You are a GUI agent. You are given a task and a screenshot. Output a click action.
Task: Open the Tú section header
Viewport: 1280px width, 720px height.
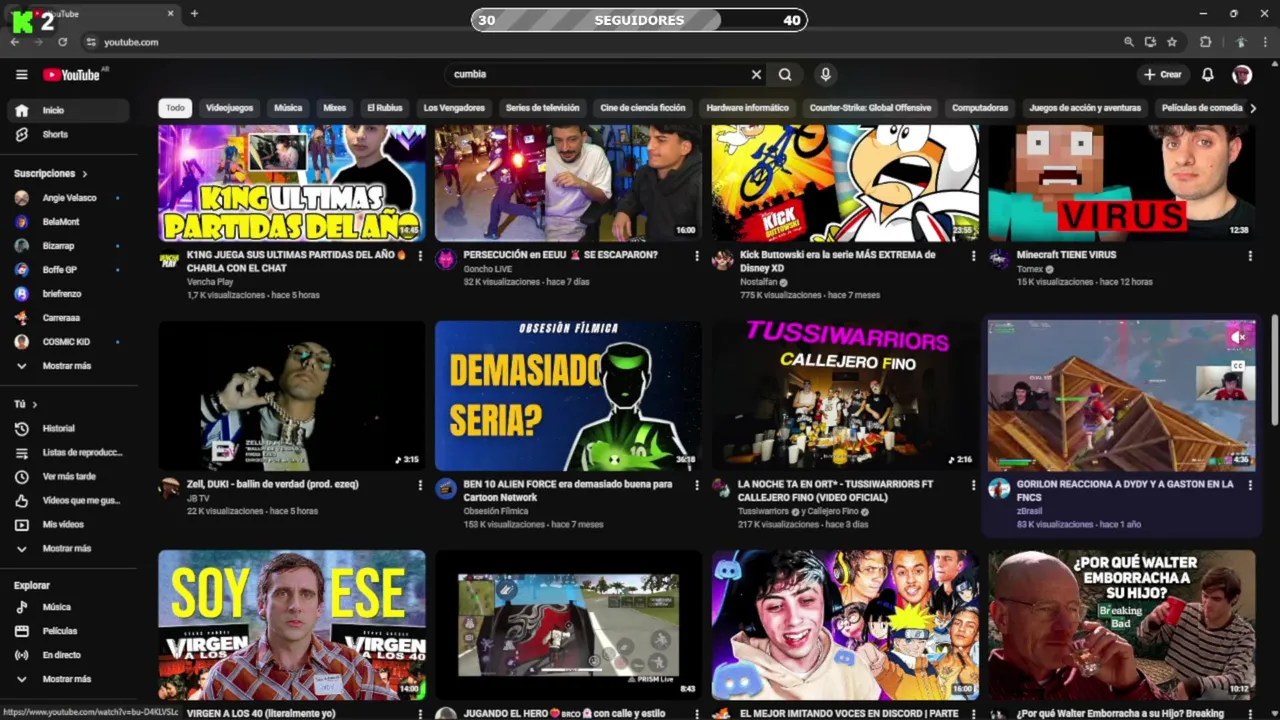25,404
